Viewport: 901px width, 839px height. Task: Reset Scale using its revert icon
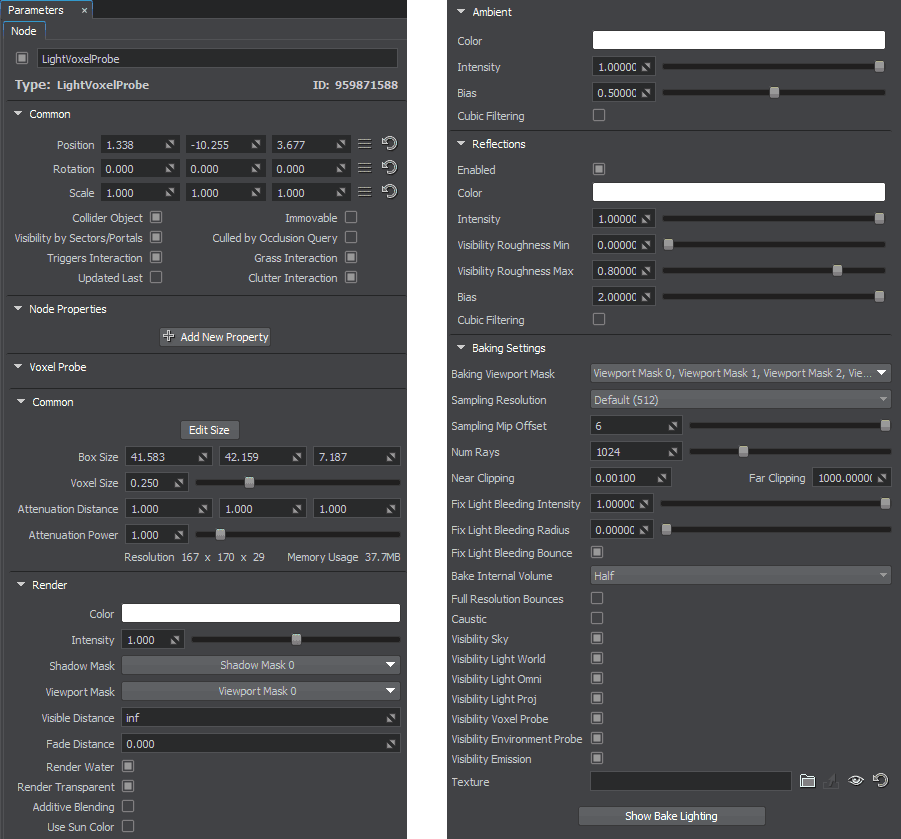[x=390, y=192]
